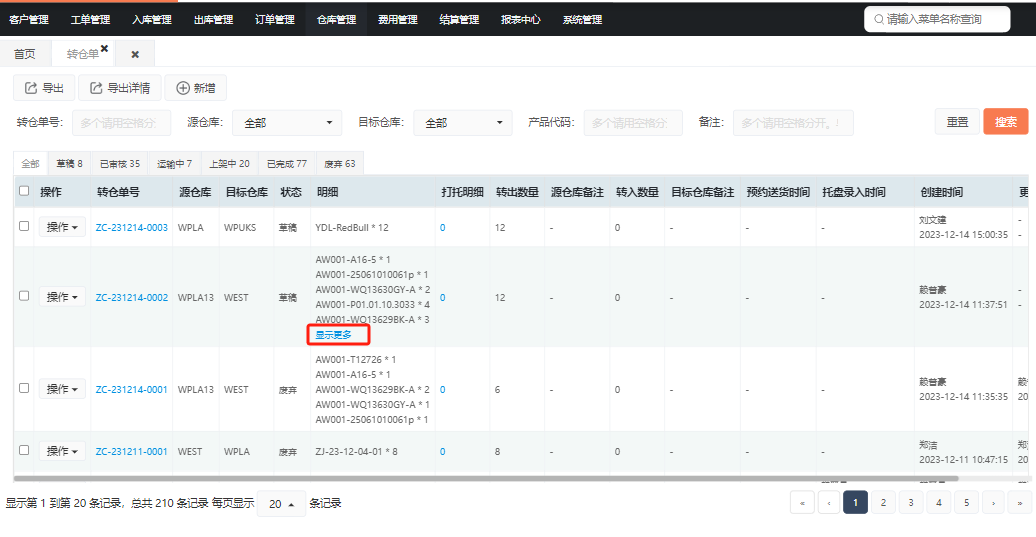Click the close-all tabs X button
1036x537 pixels.
pyautogui.click(x=135, y=54)
